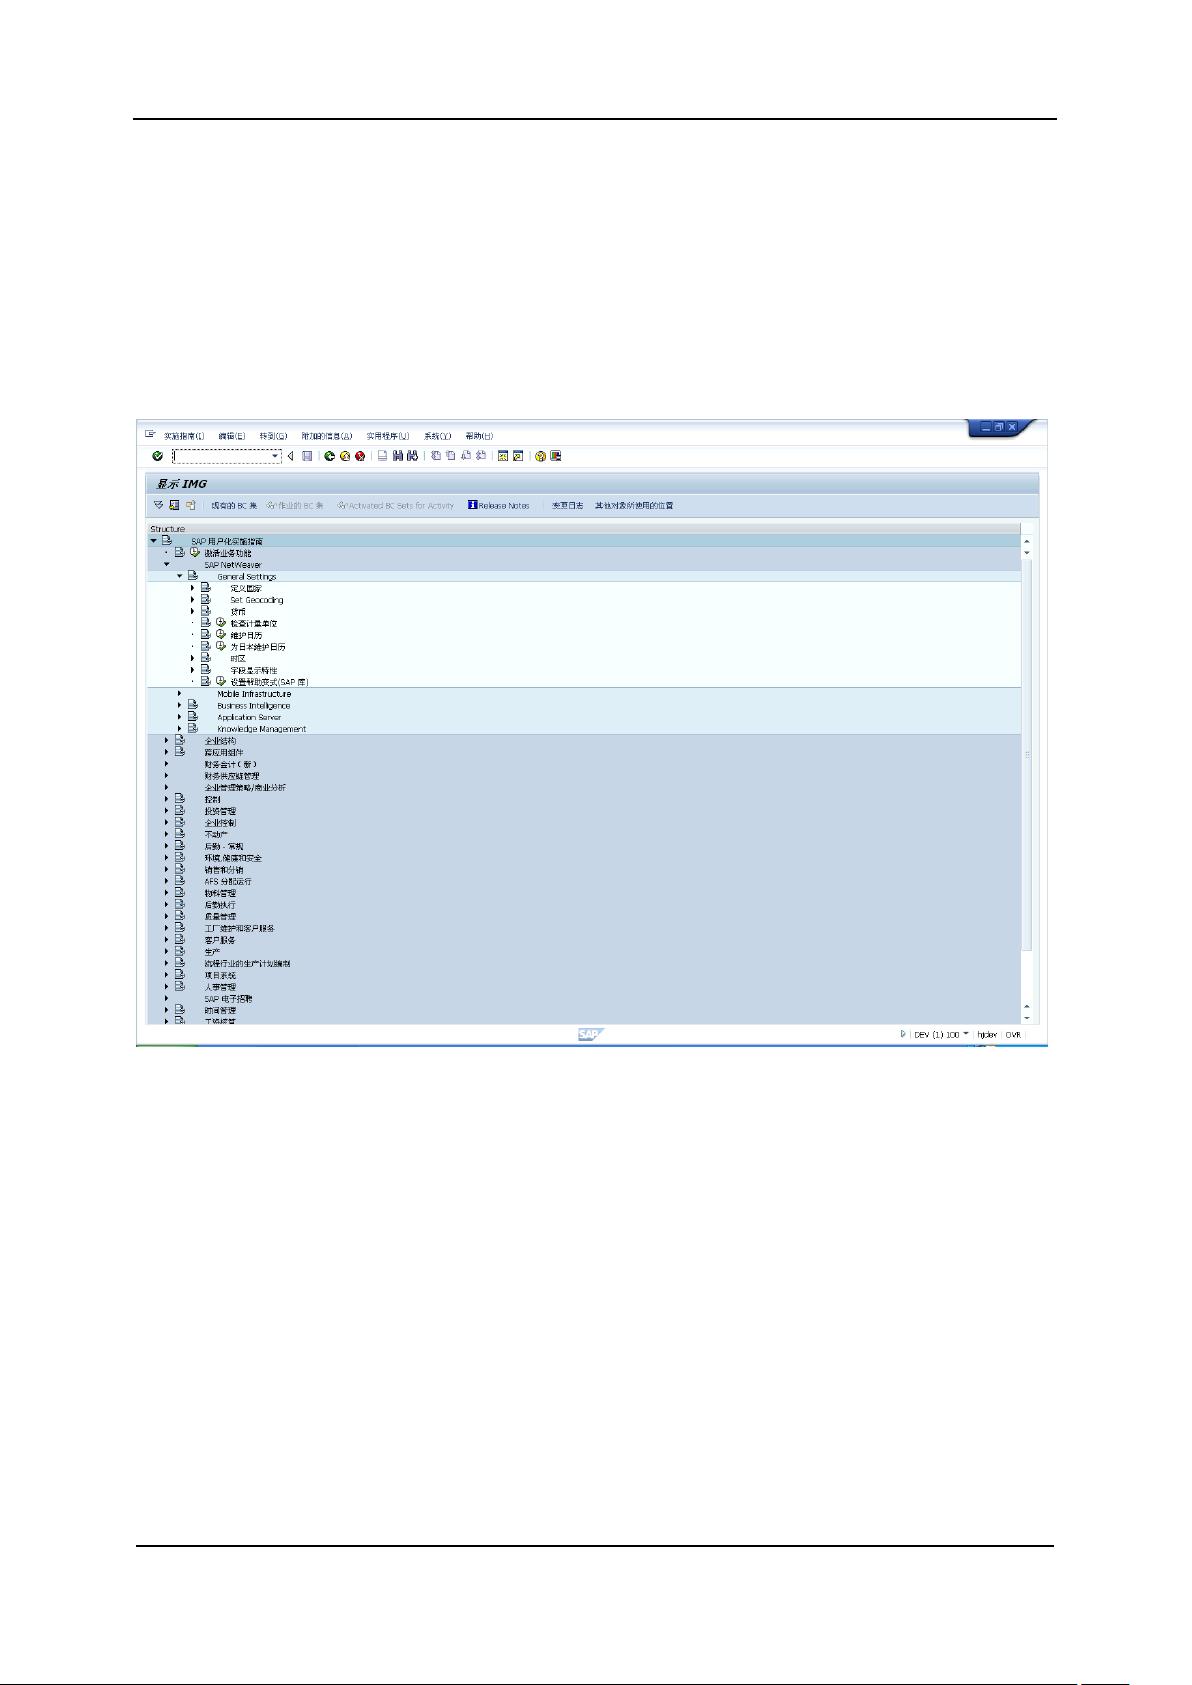Click the Find Next binoculars icon

[411, 456]
